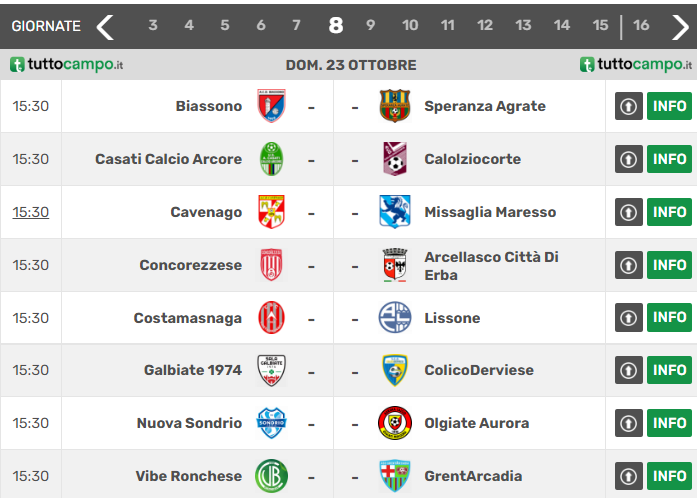The width and height of the screenshot is (697, 498).
Task: Click the Casati Calcio Arcore crest
Action: (270, 159)
